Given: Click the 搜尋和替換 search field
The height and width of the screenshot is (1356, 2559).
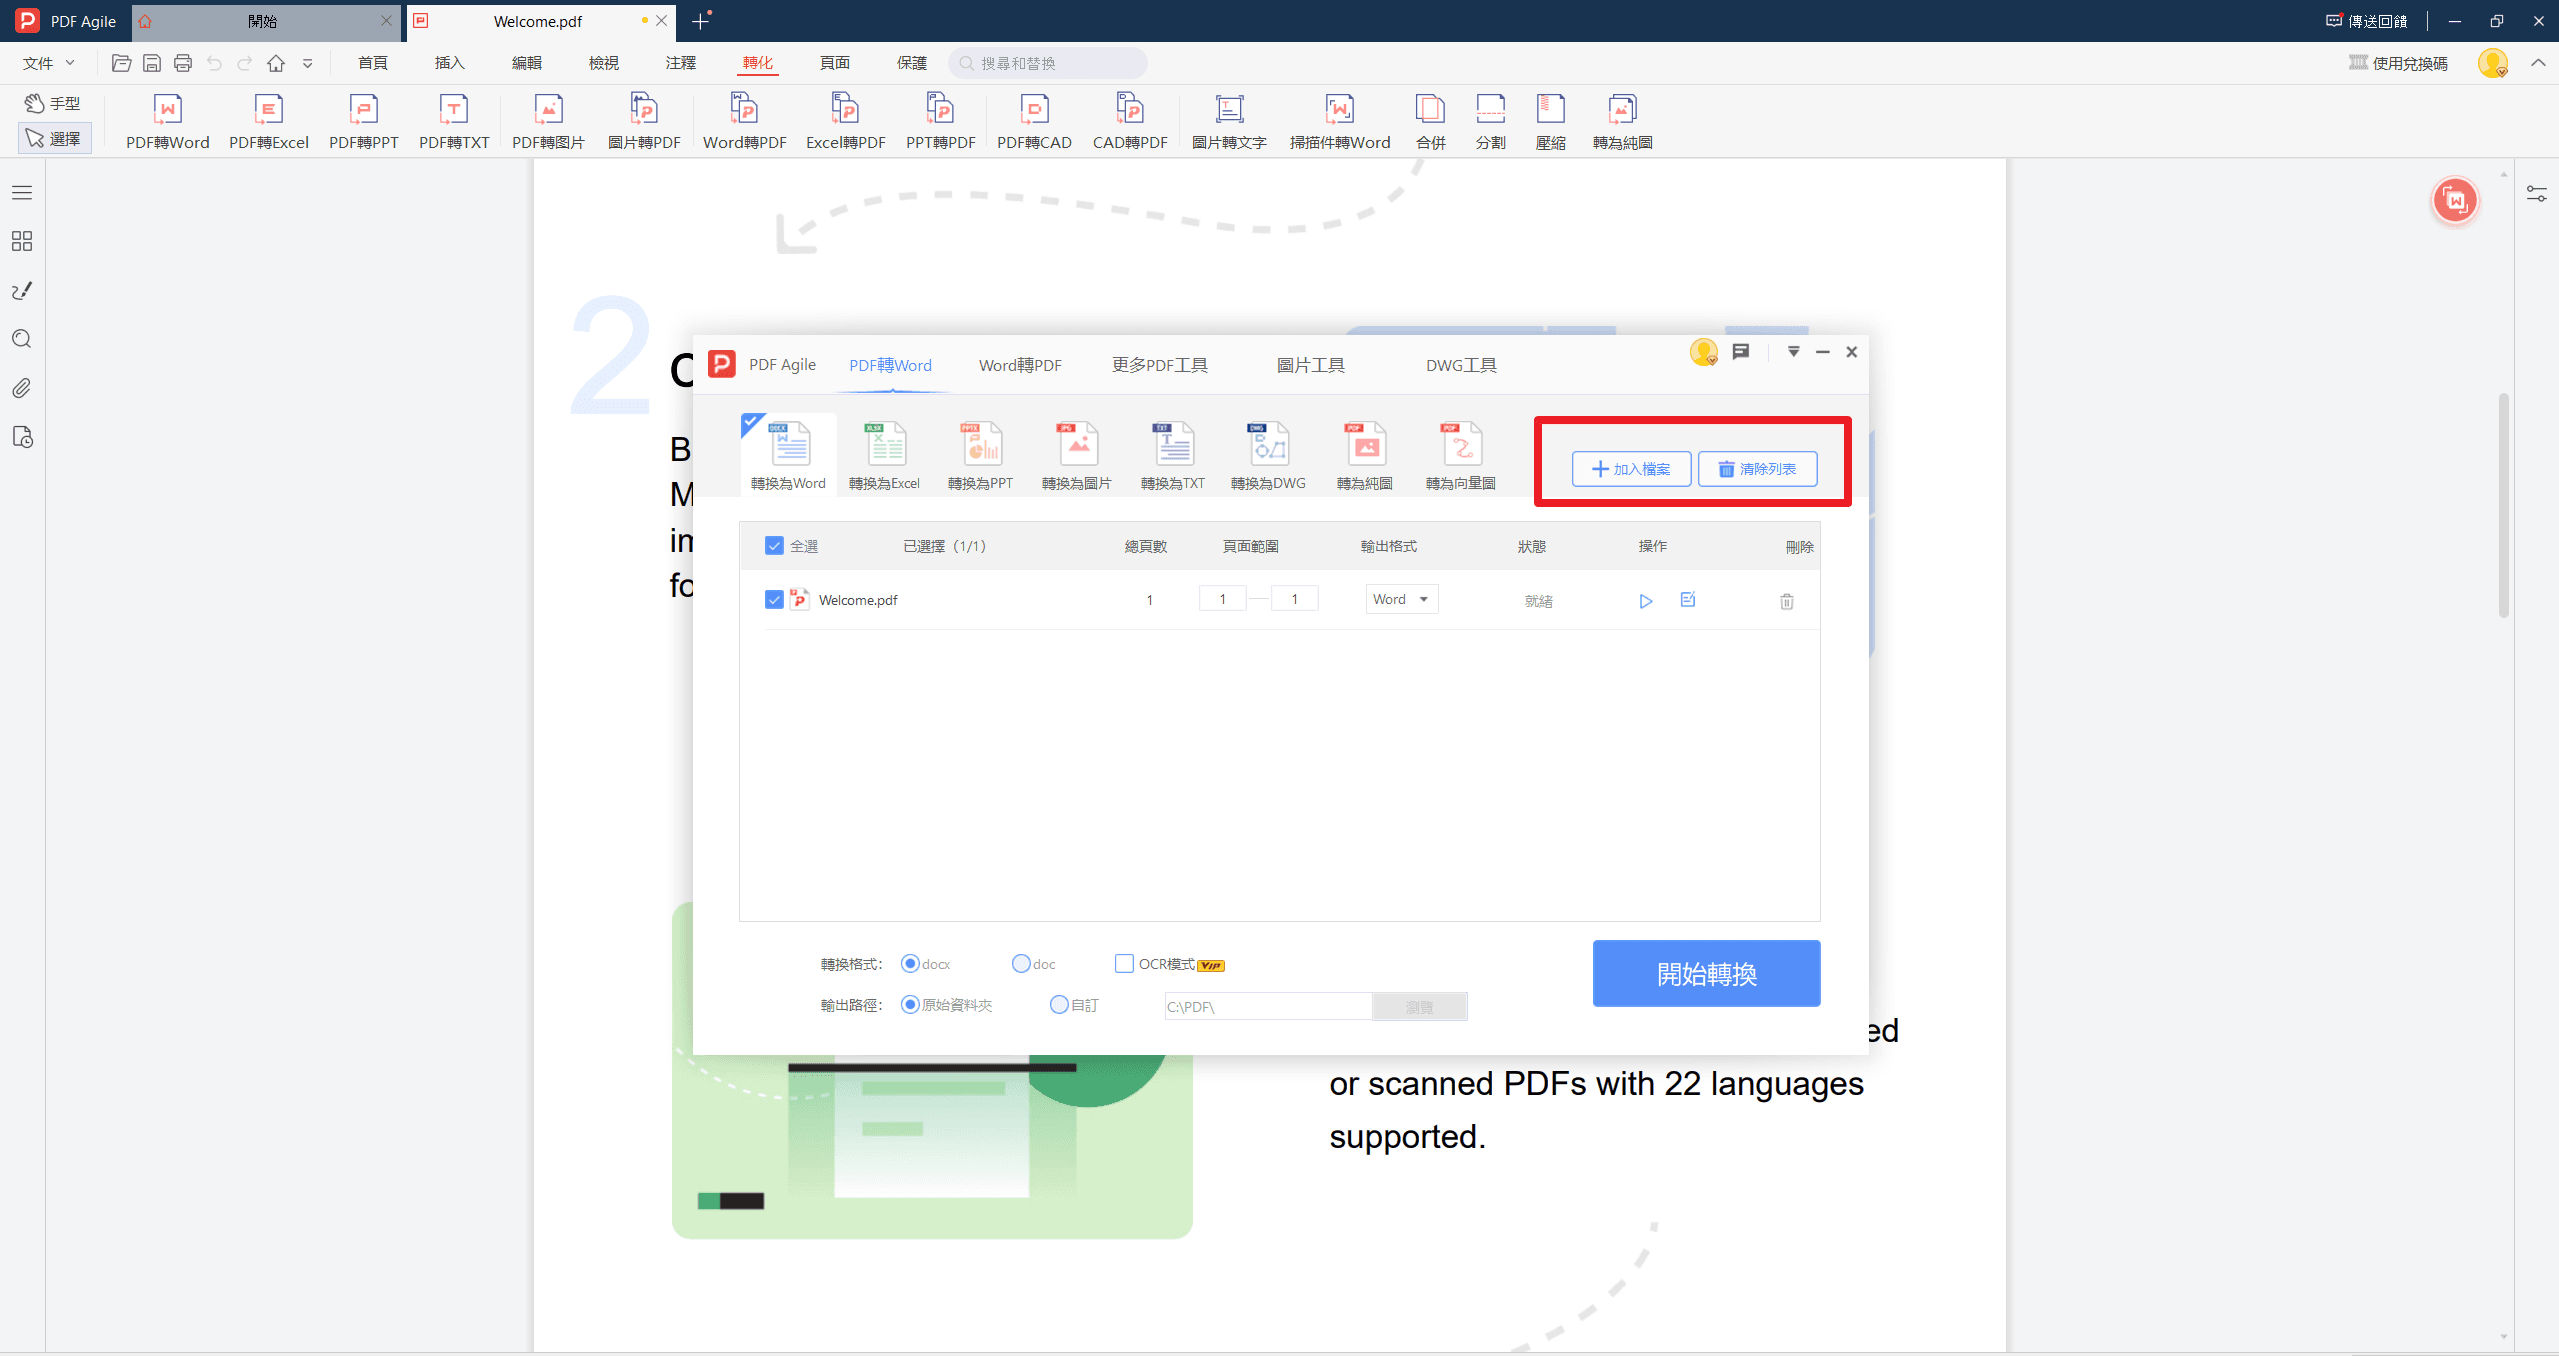Looking at the screenshot, I should click(1047, 63).
